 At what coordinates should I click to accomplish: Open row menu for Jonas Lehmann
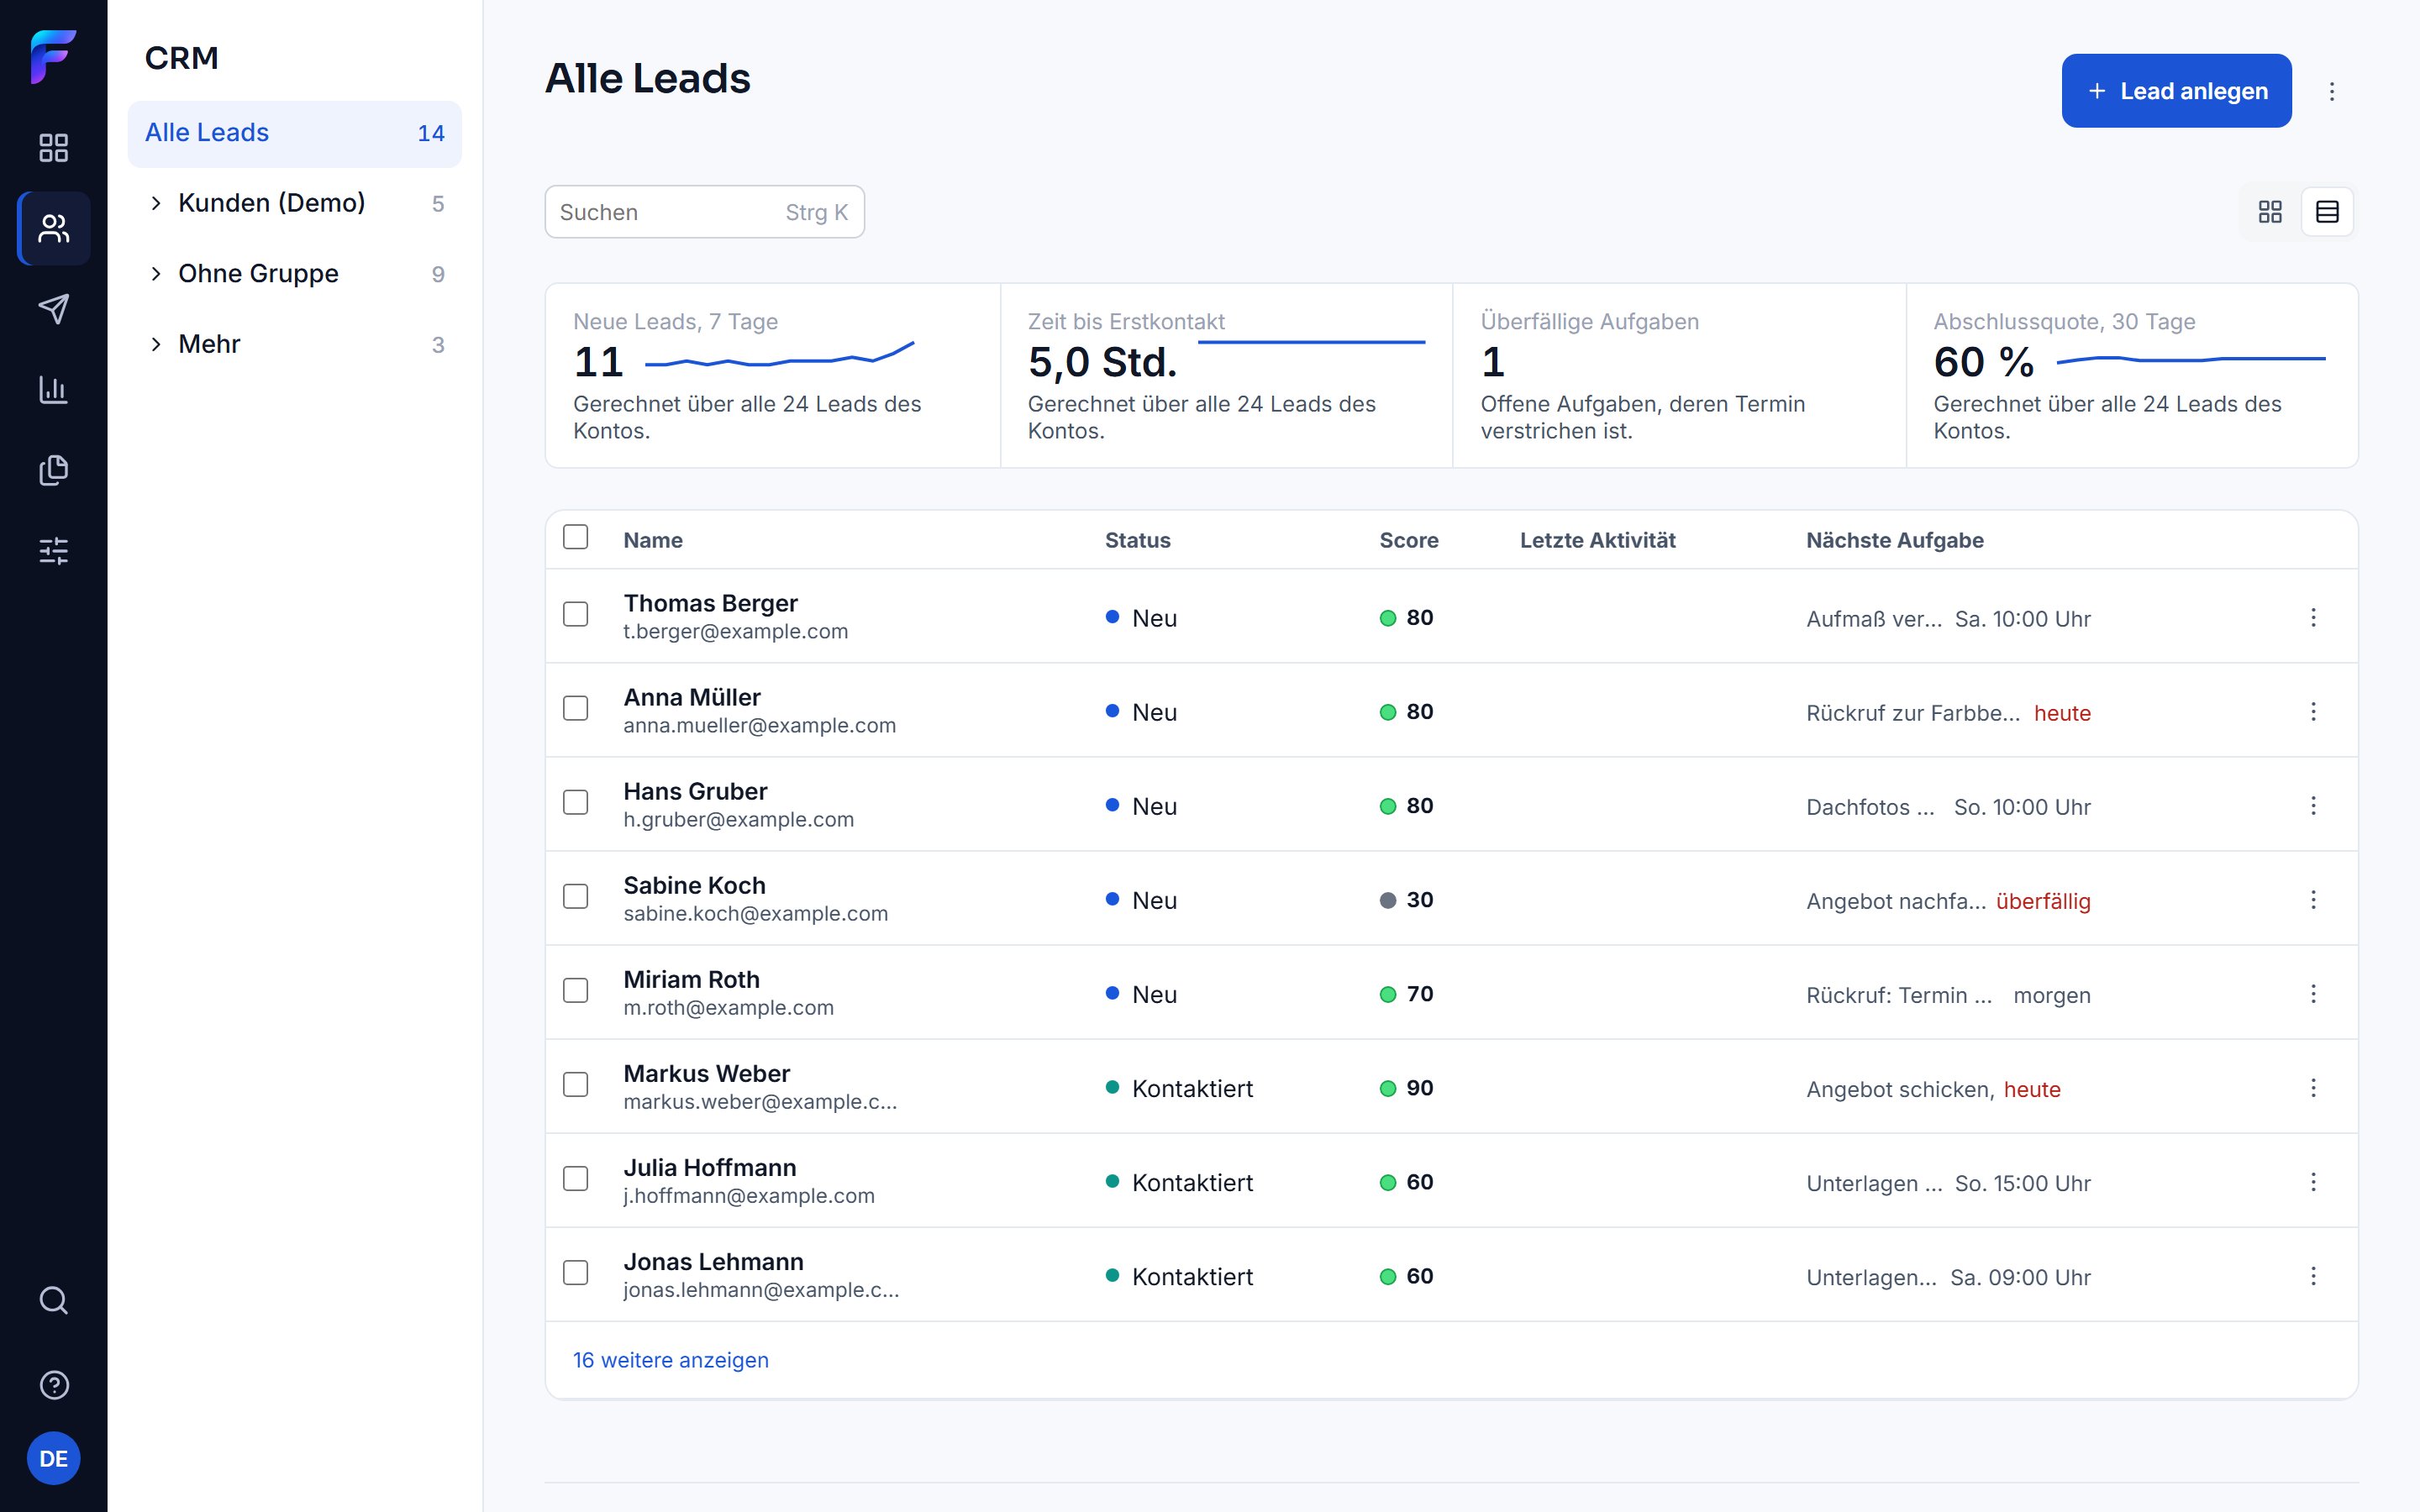tap(2313, 1276)
